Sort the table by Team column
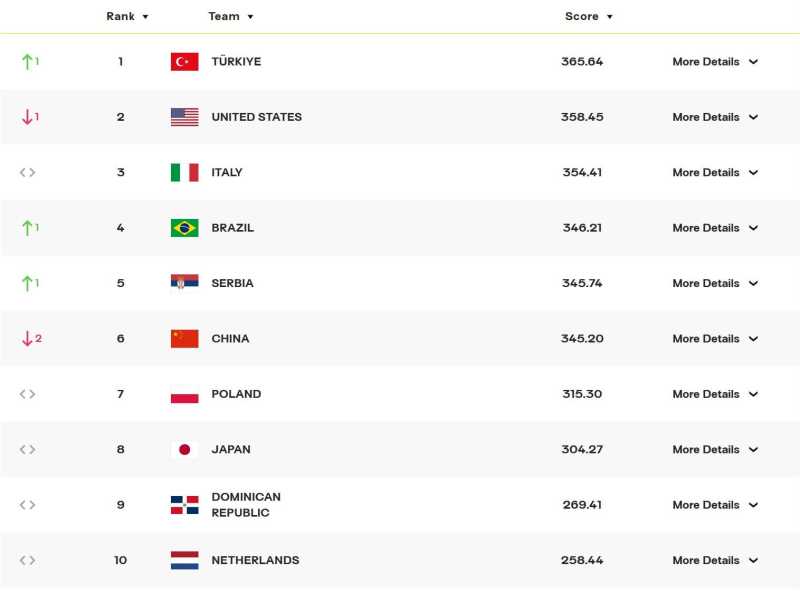 point(231,17)
